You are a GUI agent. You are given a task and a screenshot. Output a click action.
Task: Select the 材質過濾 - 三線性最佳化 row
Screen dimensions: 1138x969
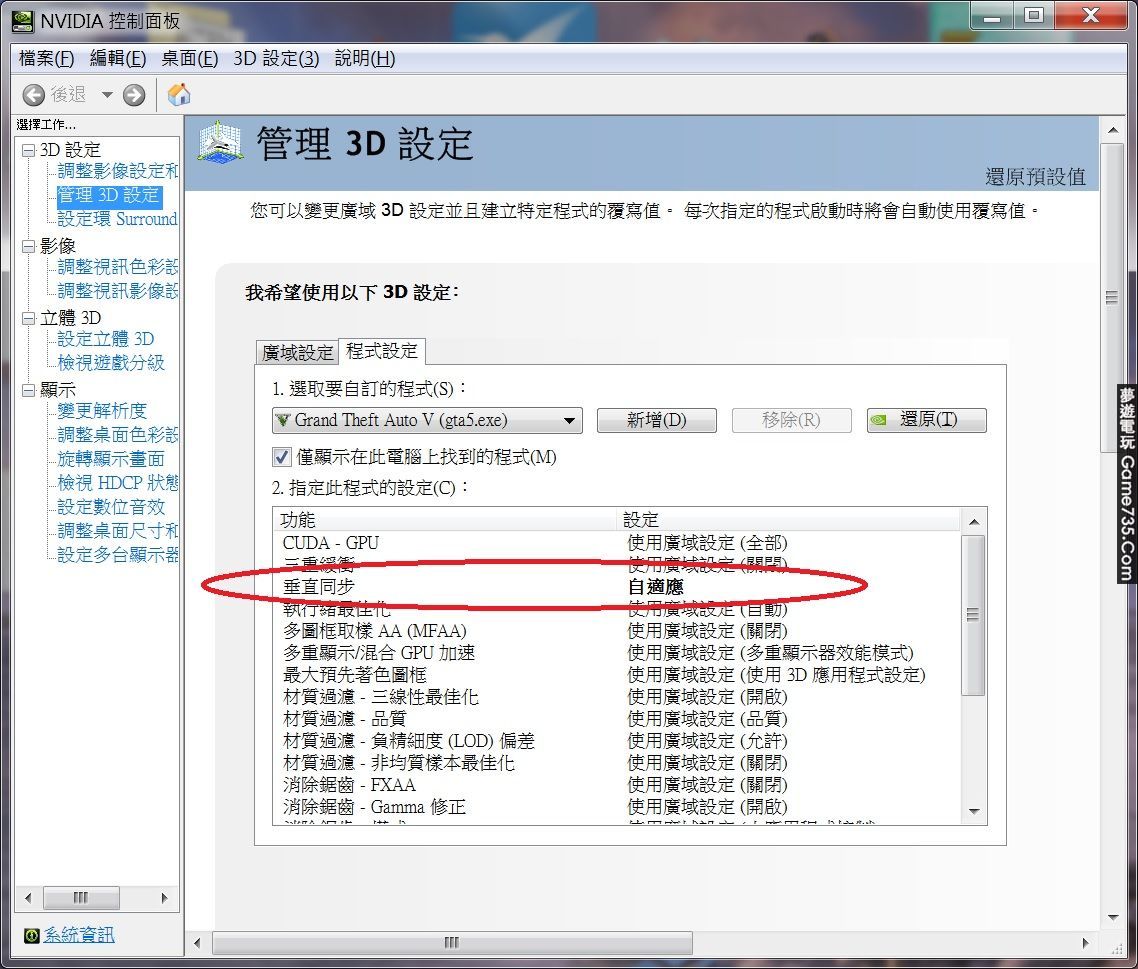[x=617, y=697]
